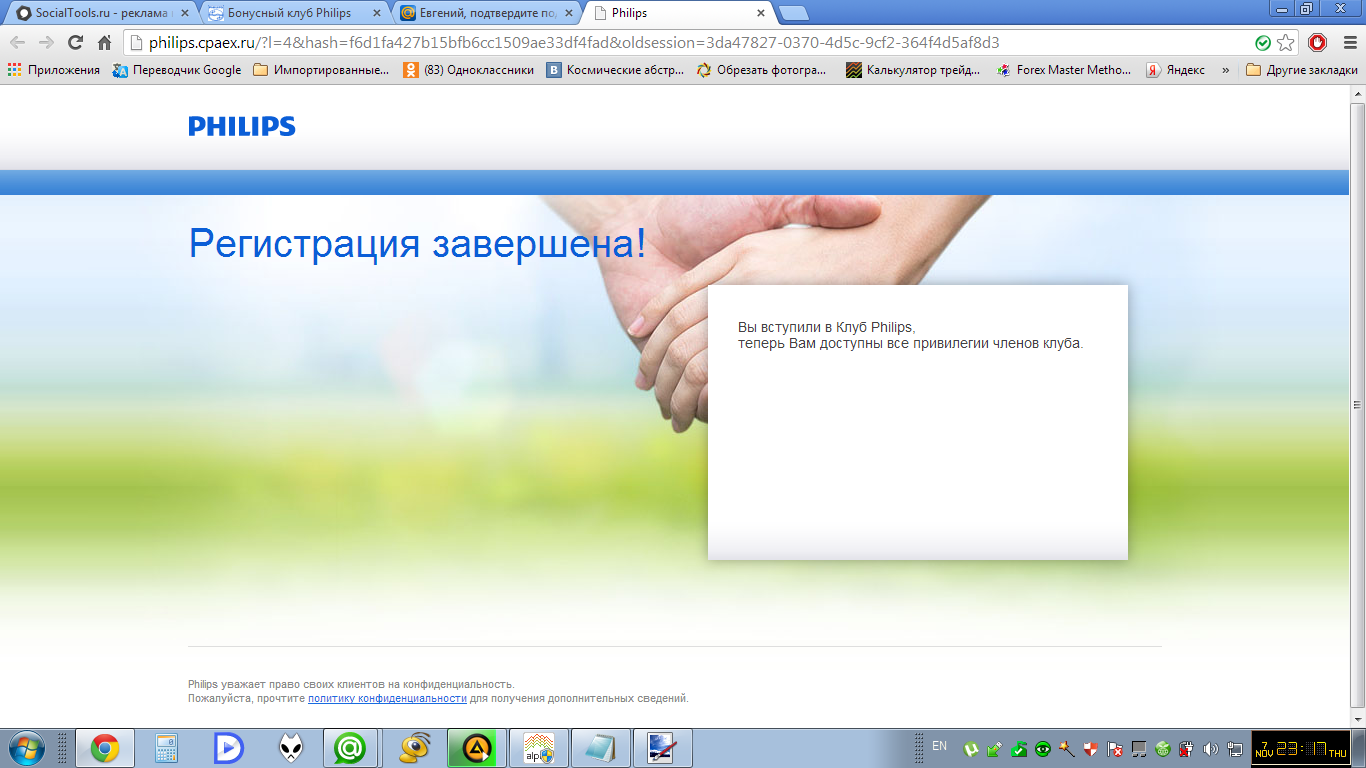Reload the current Philips page

(75, 43)
